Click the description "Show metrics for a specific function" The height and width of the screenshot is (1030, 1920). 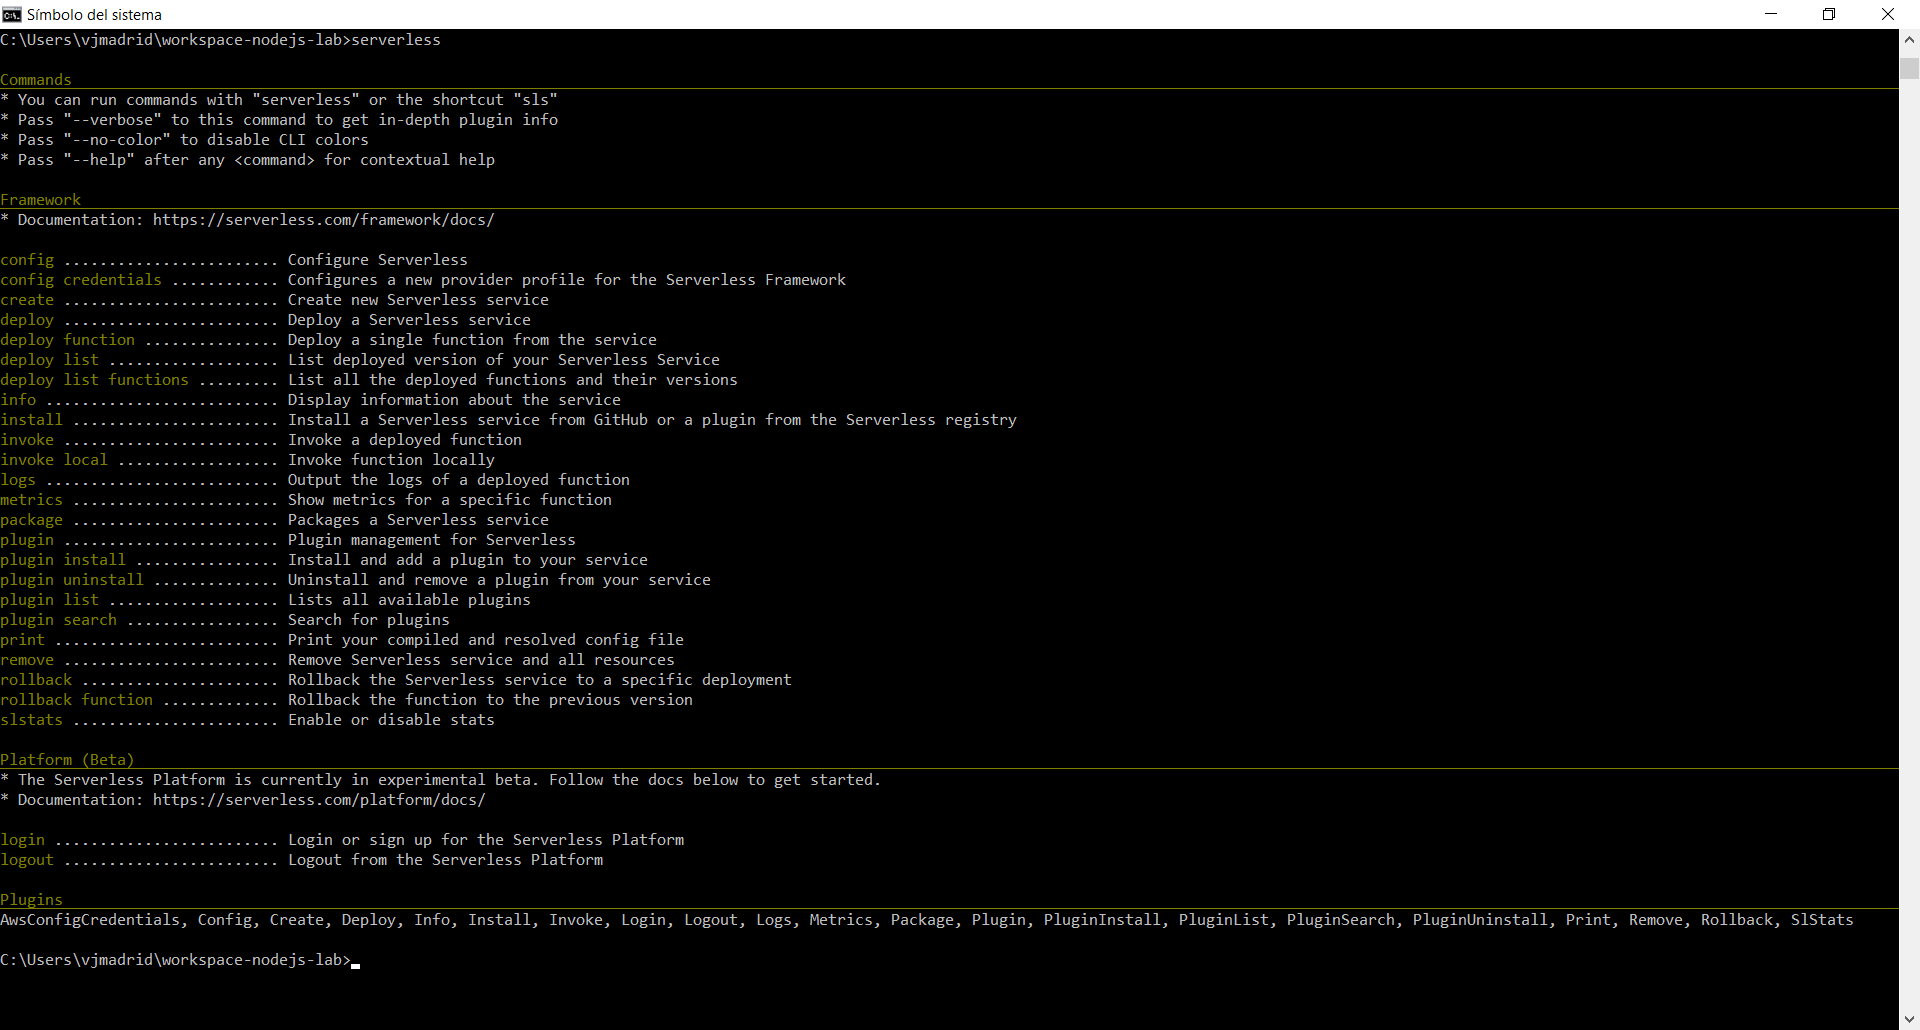coord(450,500)
